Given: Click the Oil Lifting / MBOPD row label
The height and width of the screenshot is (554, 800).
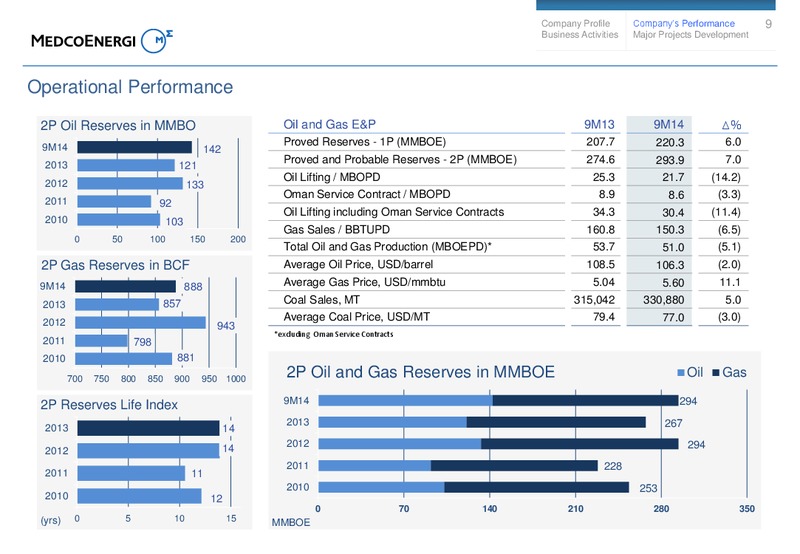Looking at the screenshot, I should point(332,177).
